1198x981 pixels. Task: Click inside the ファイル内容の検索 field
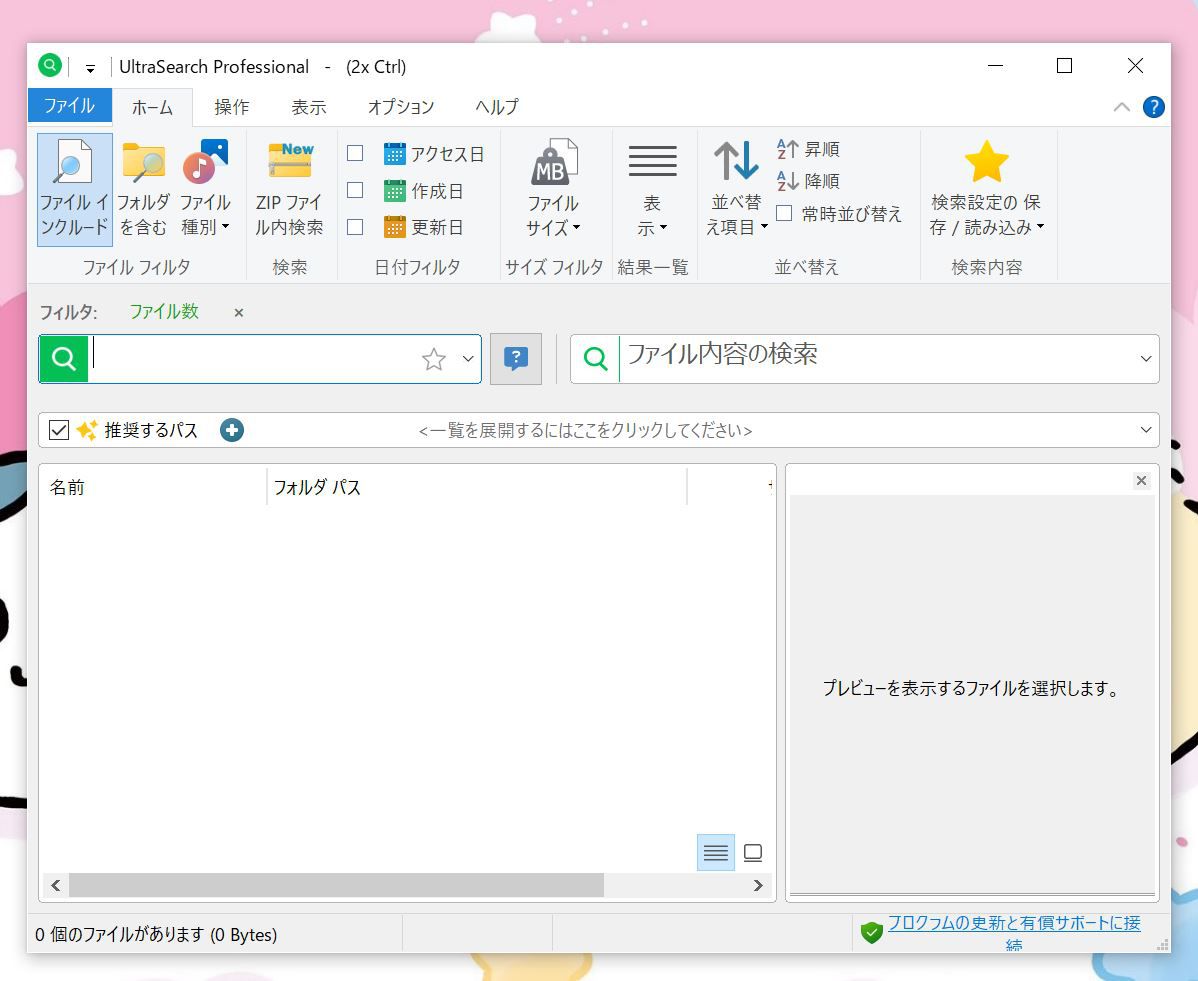(800, 358)
